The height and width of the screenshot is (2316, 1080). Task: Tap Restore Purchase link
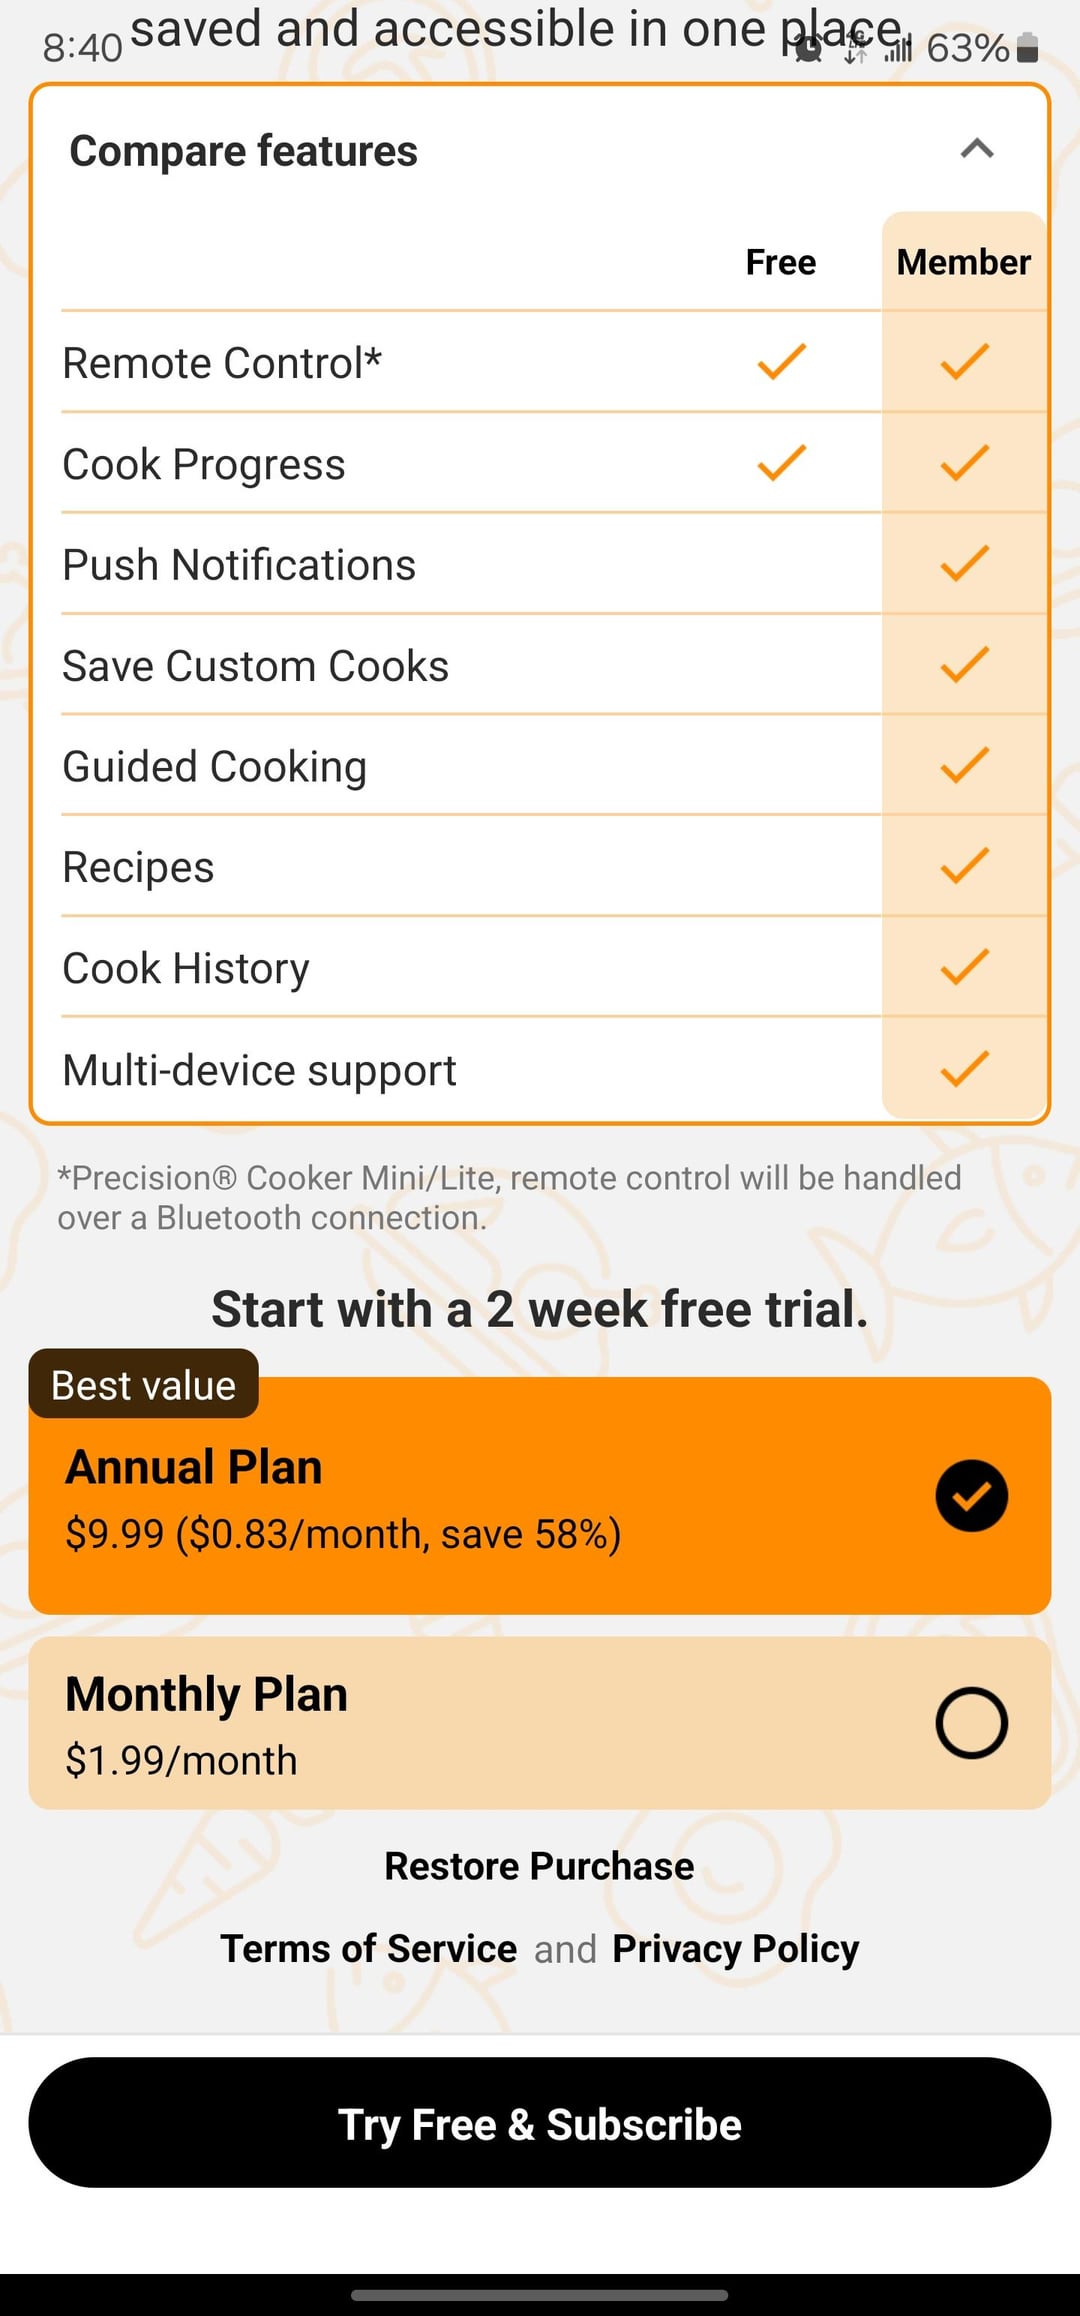coord(539,1866)
